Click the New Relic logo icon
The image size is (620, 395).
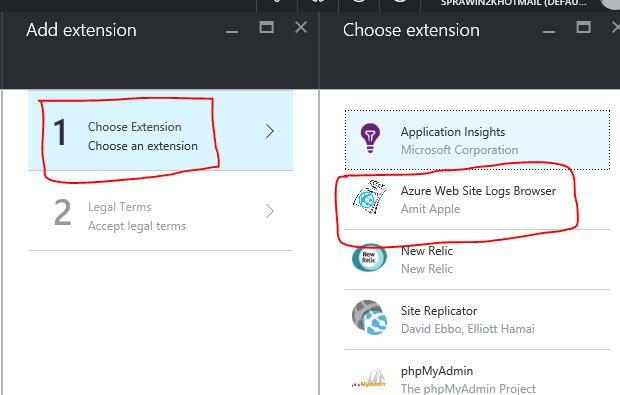(369, 257)
